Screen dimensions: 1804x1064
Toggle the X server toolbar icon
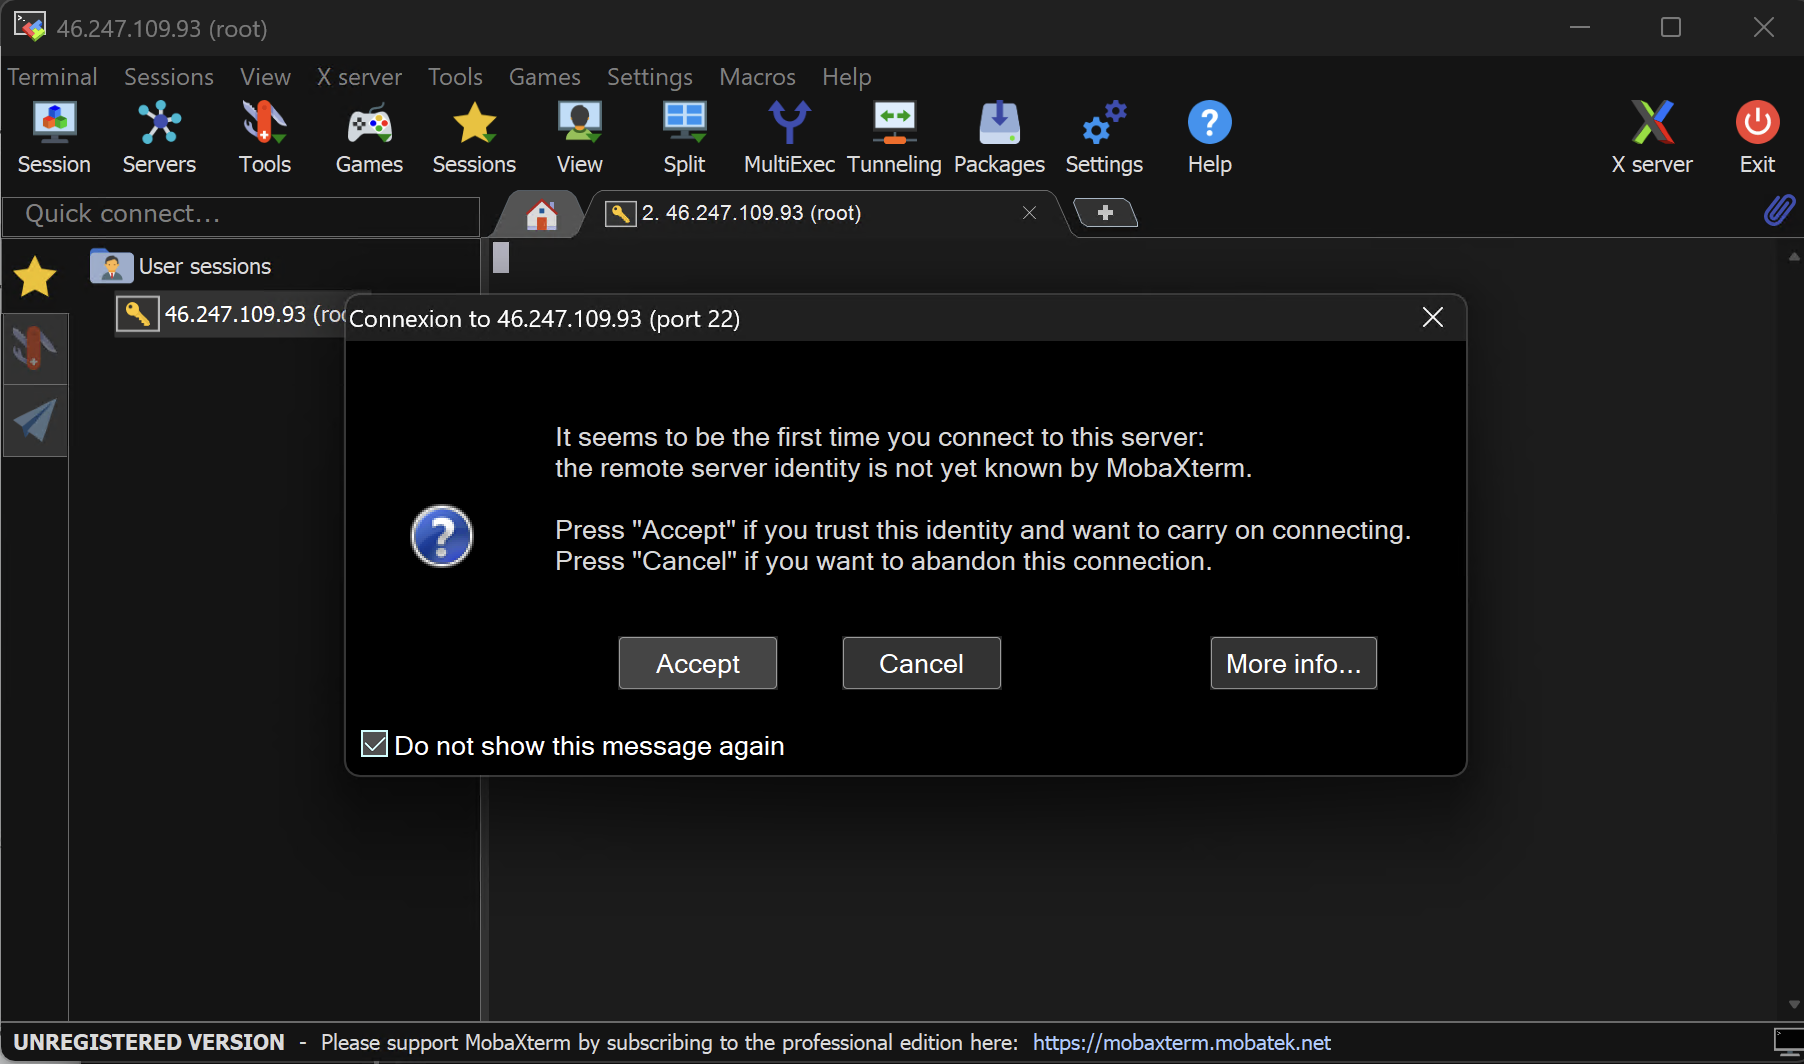coord(1652,138)
